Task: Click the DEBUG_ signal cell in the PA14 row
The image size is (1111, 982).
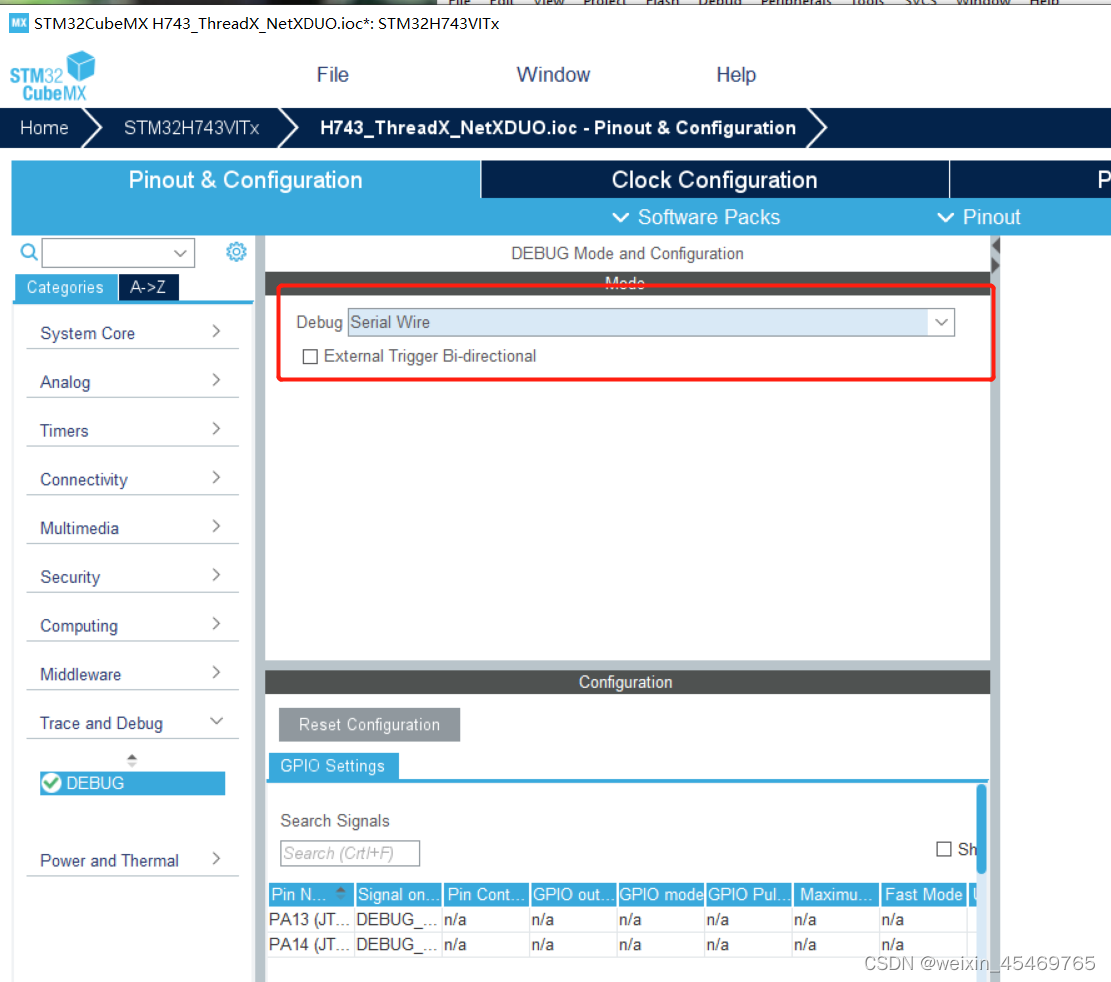Action: tap(397, 944)
